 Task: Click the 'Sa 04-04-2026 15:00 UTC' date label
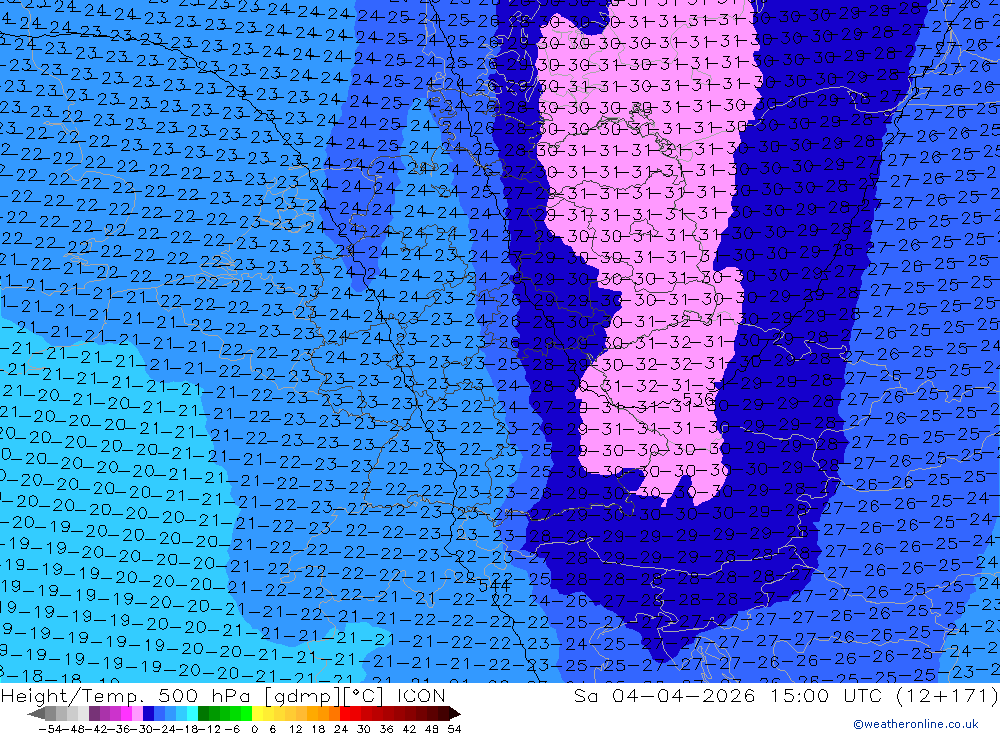pos(728,696)
